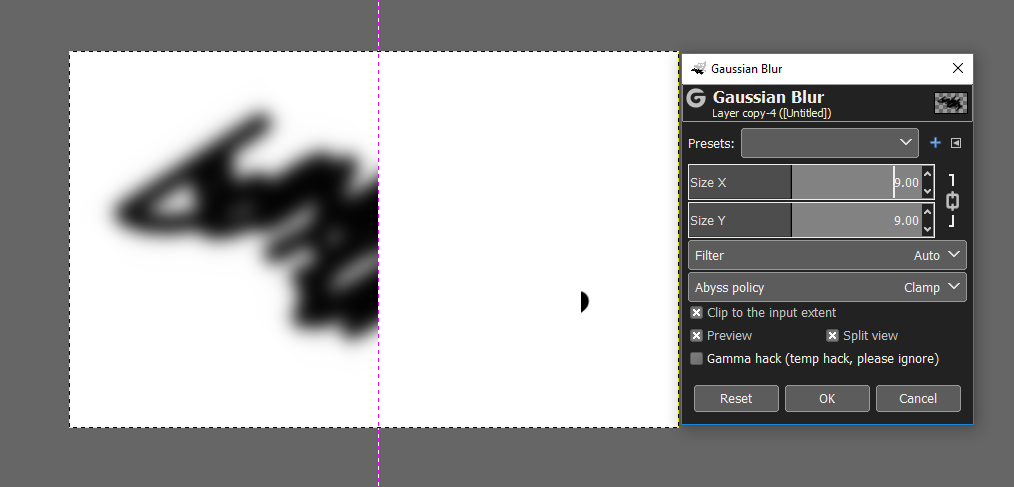This screenshot has width=1014, height=487.
Task: Click the Size X slider bar
Action: click(804, 182)
